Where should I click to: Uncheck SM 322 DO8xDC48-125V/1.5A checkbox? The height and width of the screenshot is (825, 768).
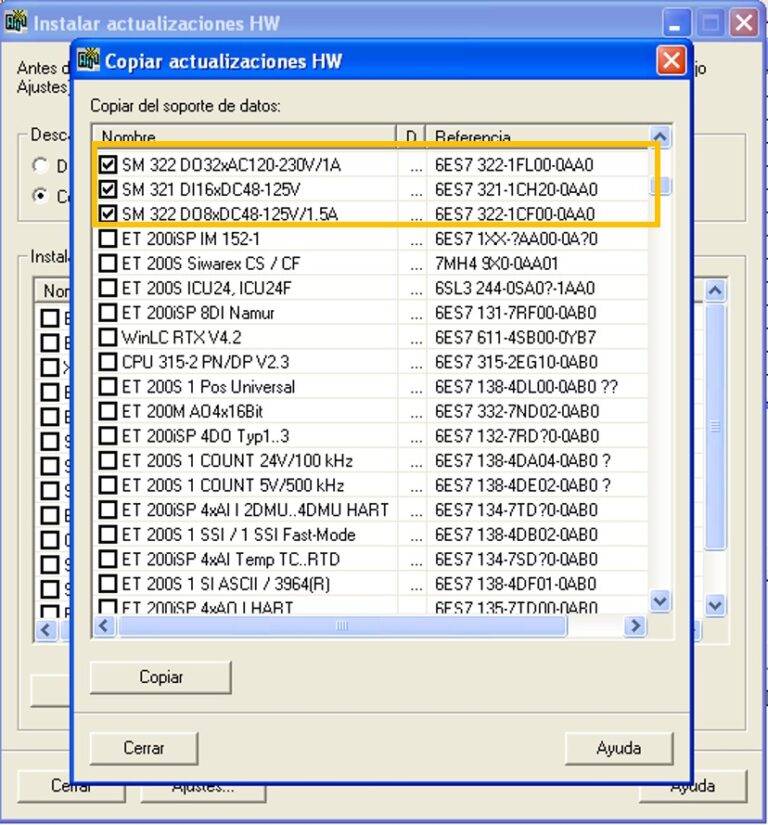point(108,213)
